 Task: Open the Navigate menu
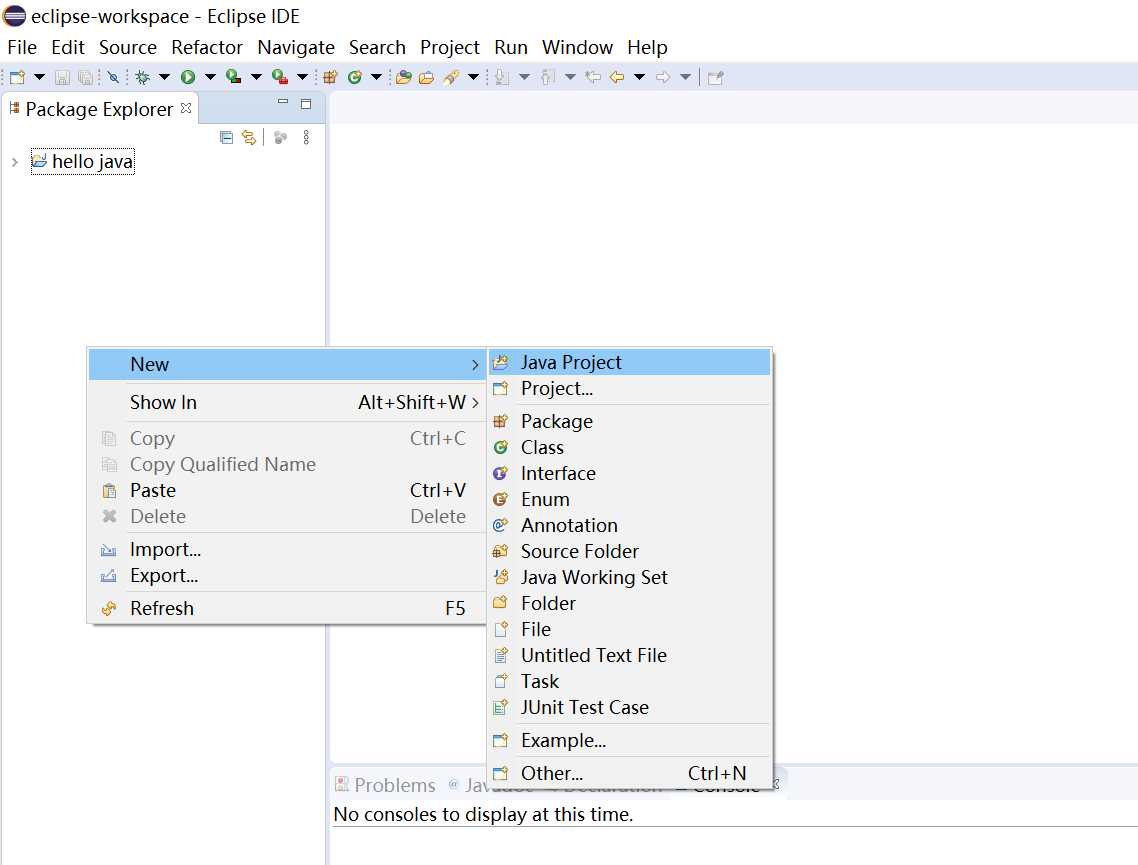[296, 47]
